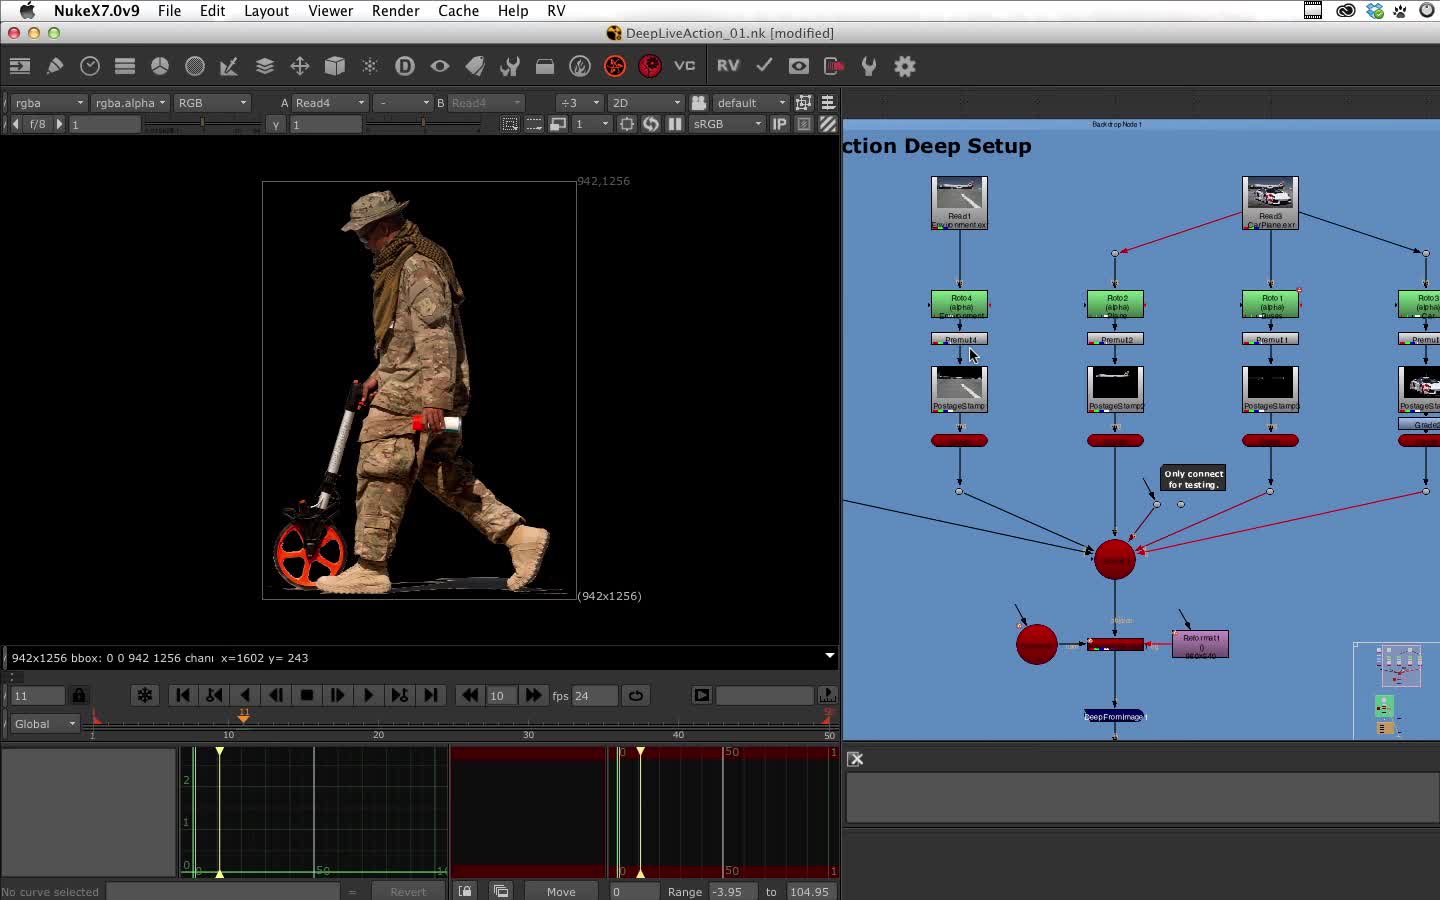Viewport: 1440px width, 900px height.
Task: Open the Deep nodes menu (D icon)
Action: pos(405,66)
